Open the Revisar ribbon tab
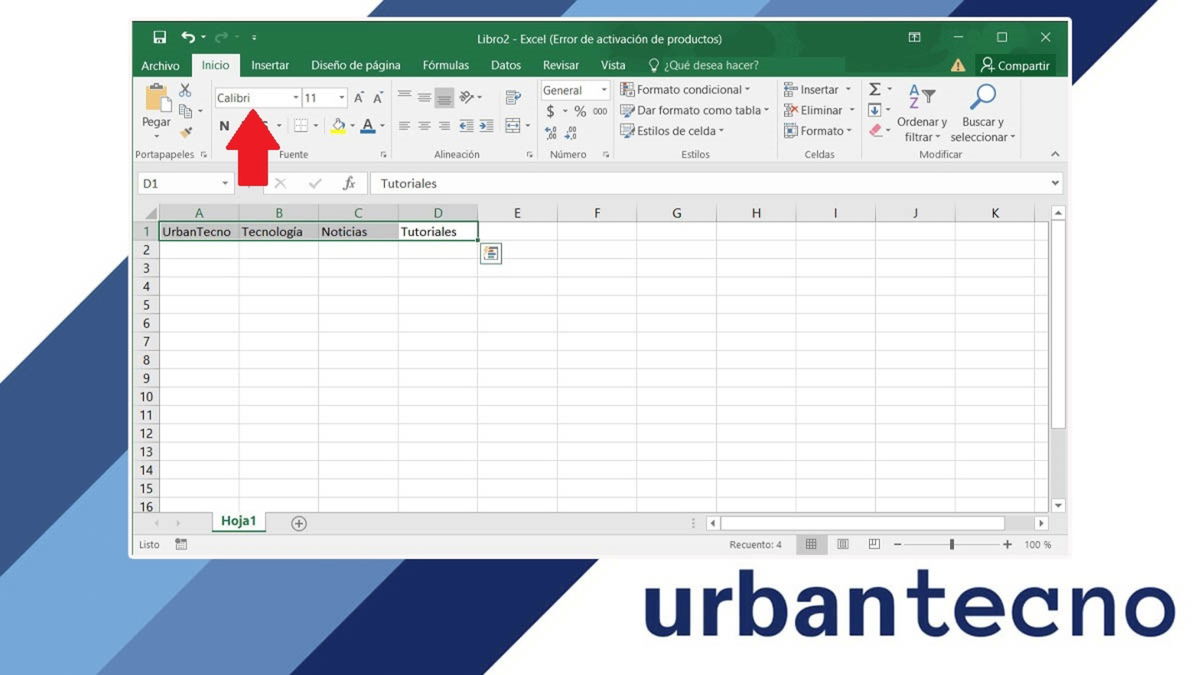The width and height of the screenshot is (1200, 675). click(x=560, y=65)
